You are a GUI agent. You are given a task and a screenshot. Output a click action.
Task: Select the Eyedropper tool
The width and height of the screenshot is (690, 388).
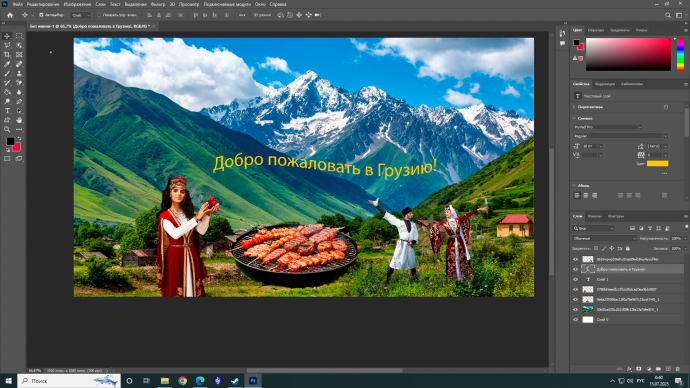7,64
